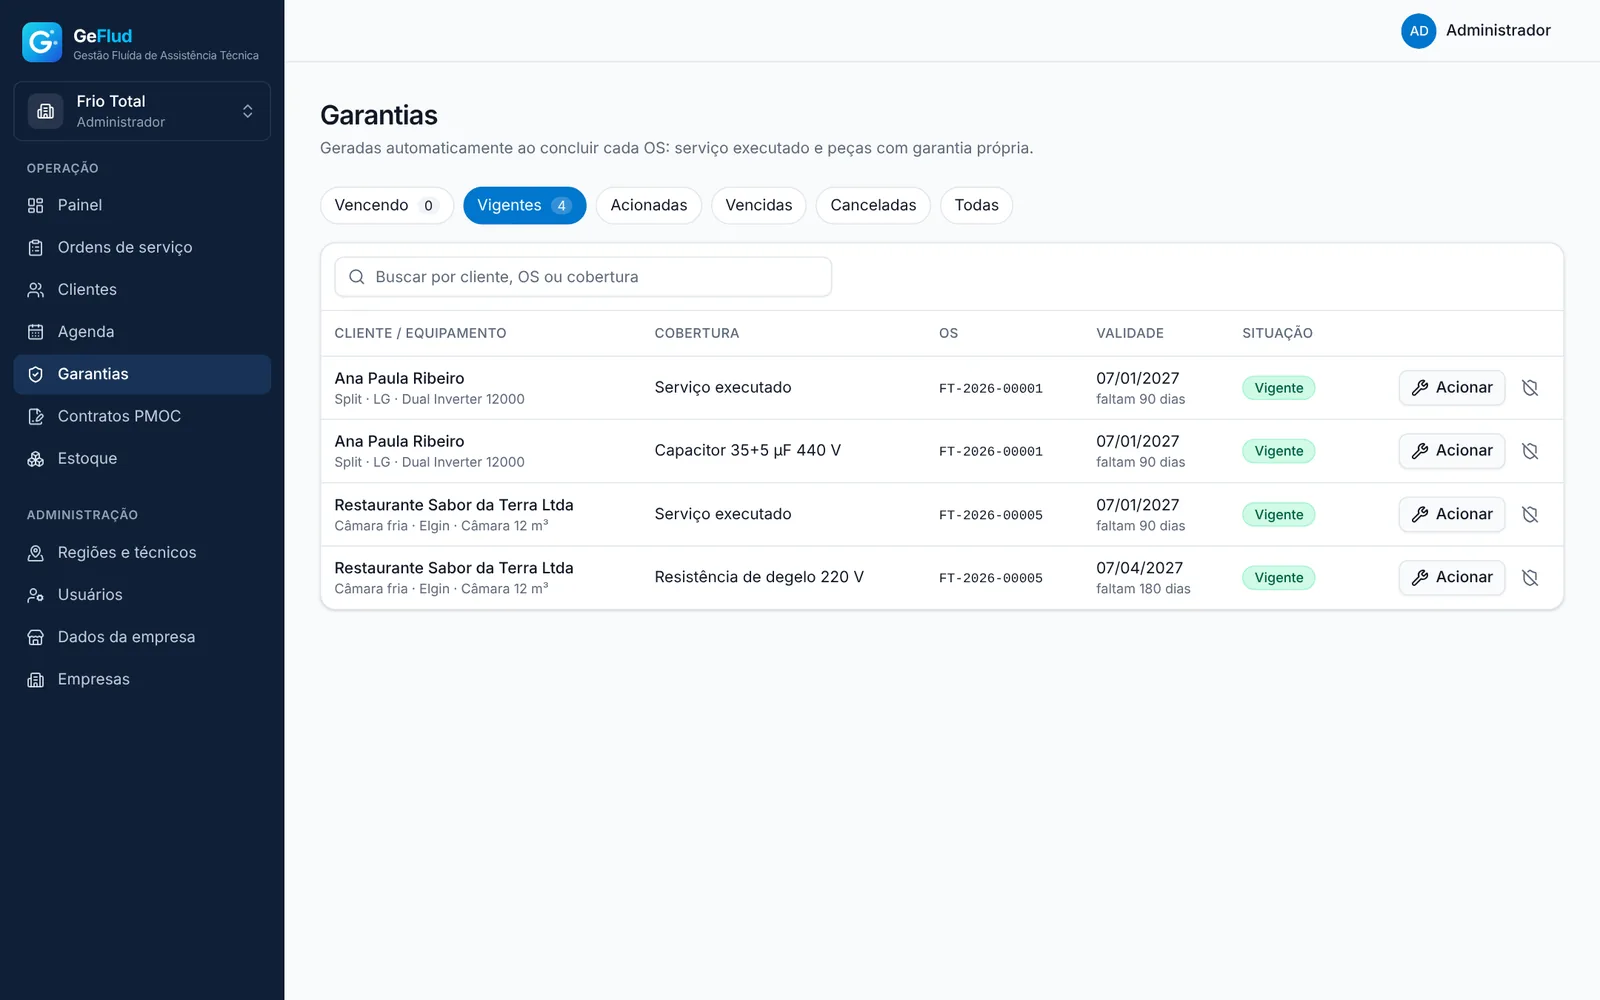Click "faltam 180 dias" text
This screenshot has width=1600, height=1000.
coord(1143,589)
